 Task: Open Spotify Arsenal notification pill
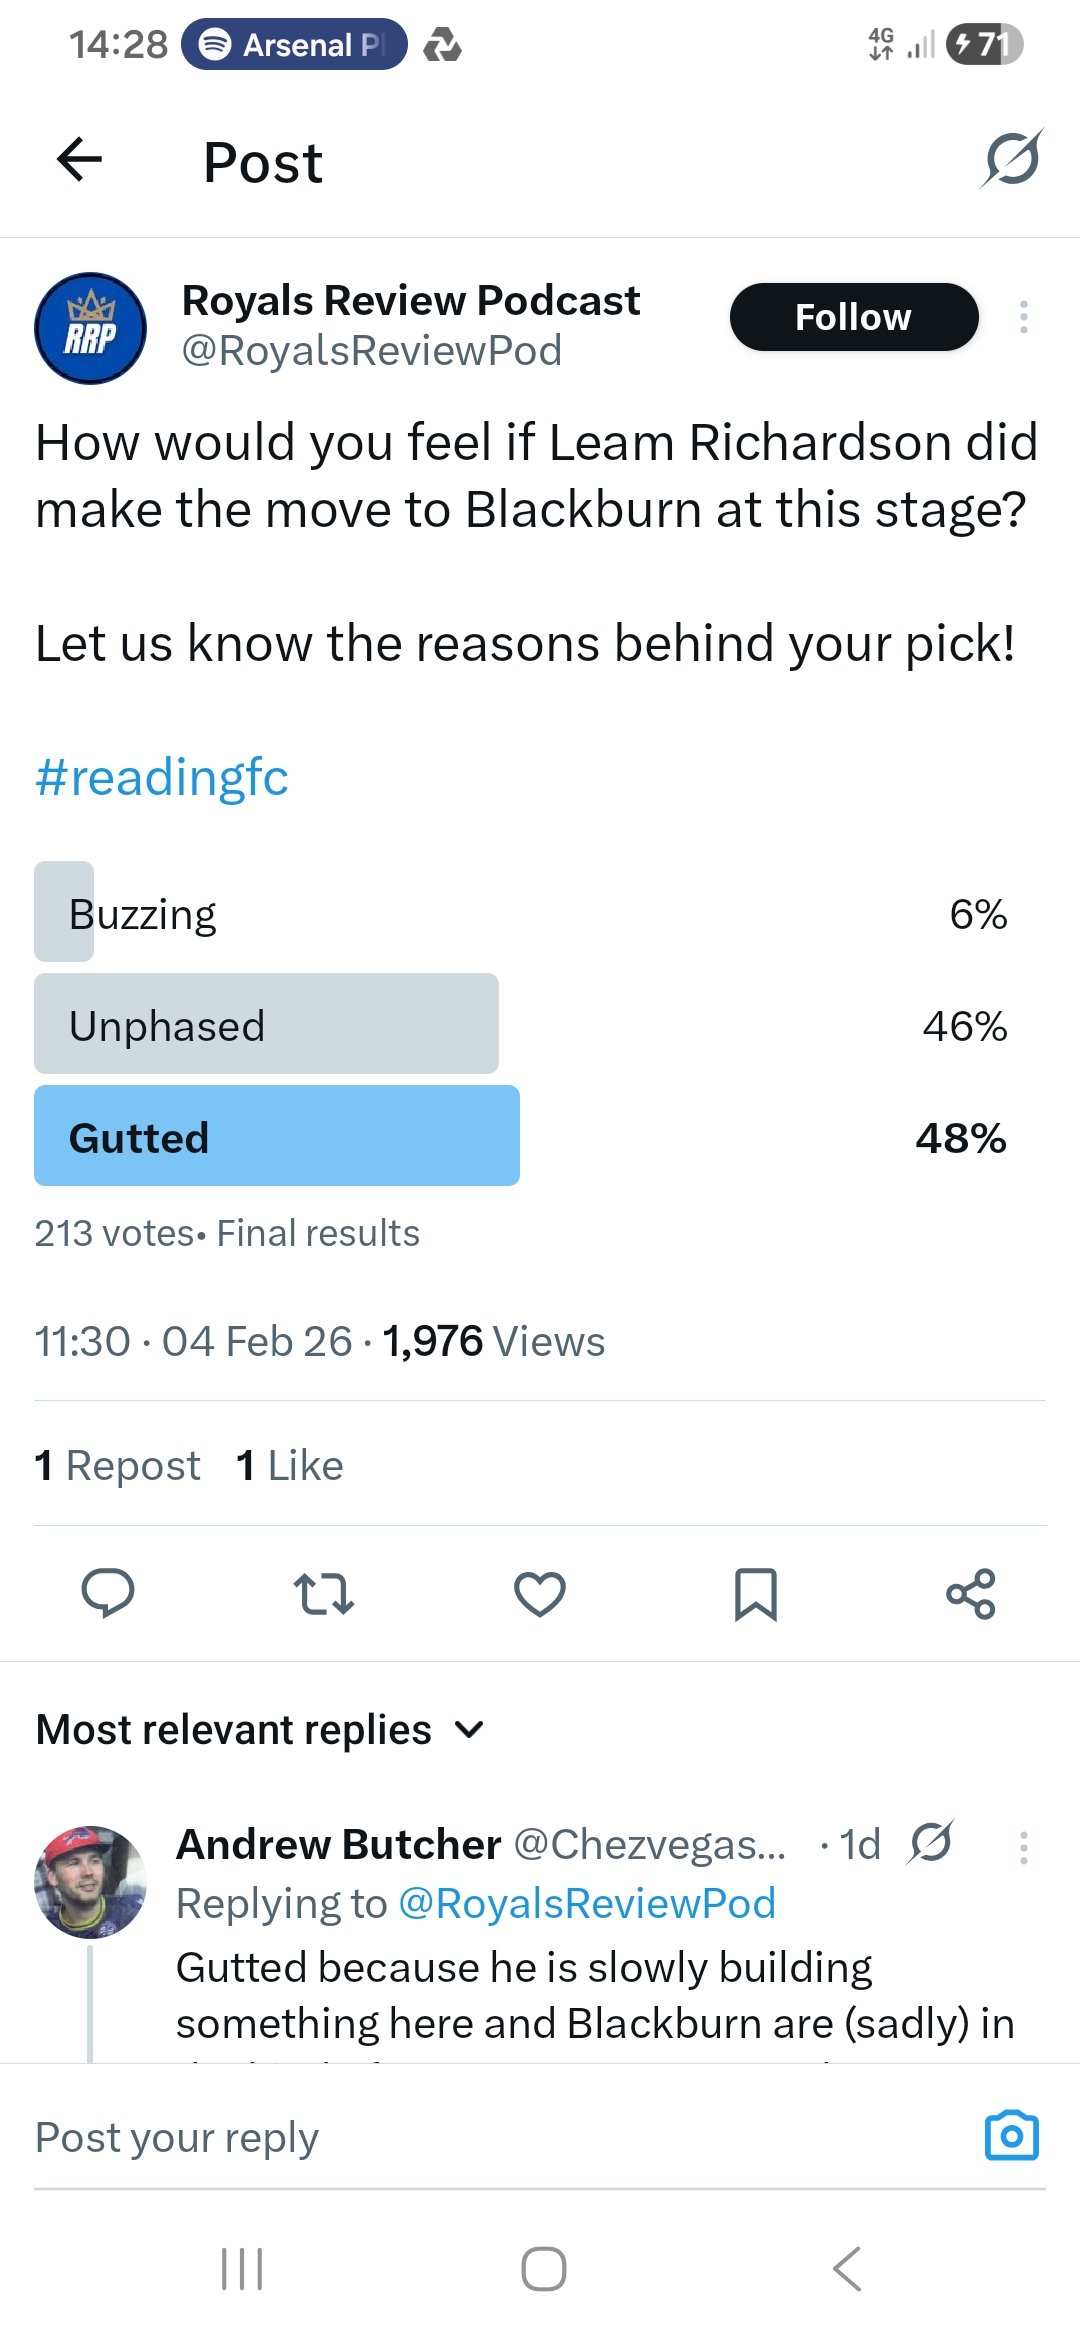294,45
